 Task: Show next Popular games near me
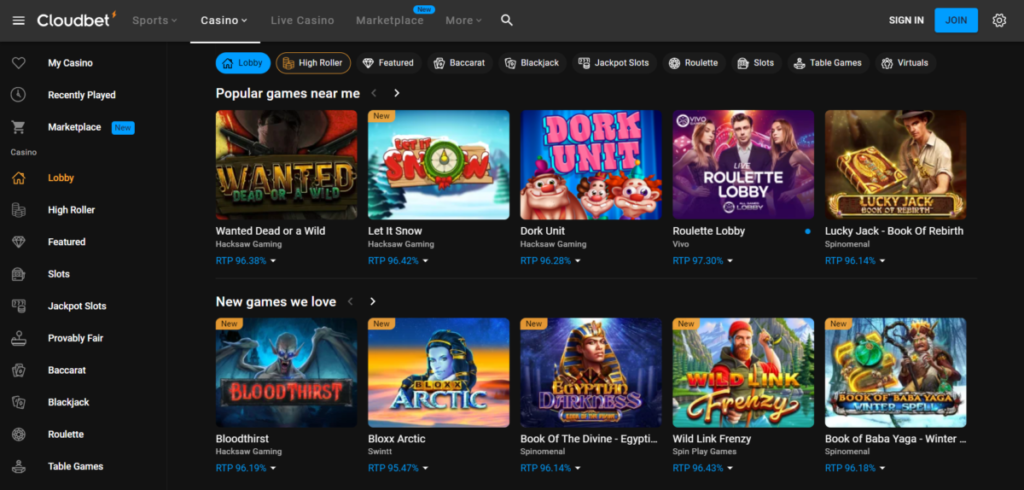[x=396, y=93]
